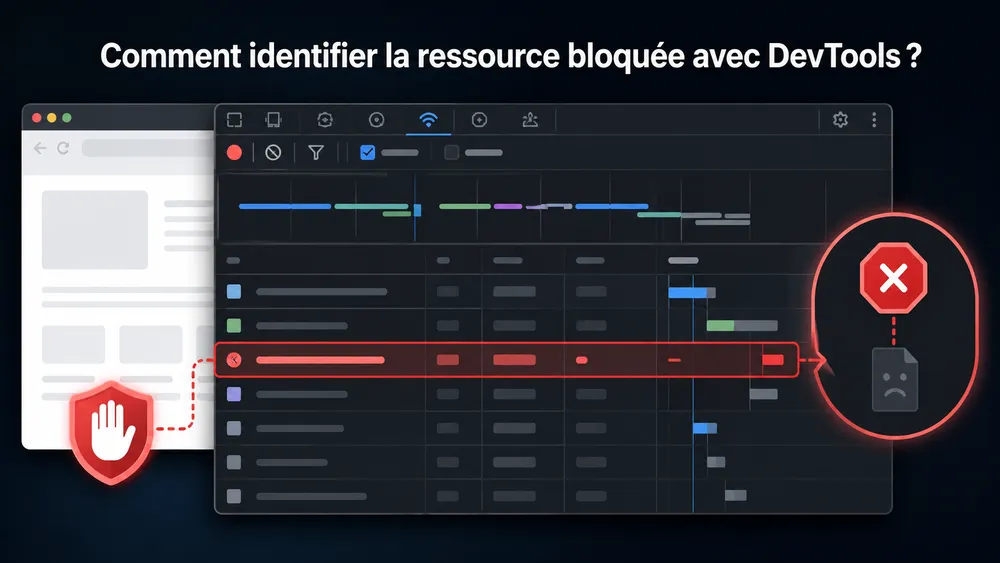Select the inspect element icon in DevTools

point(234,120)
